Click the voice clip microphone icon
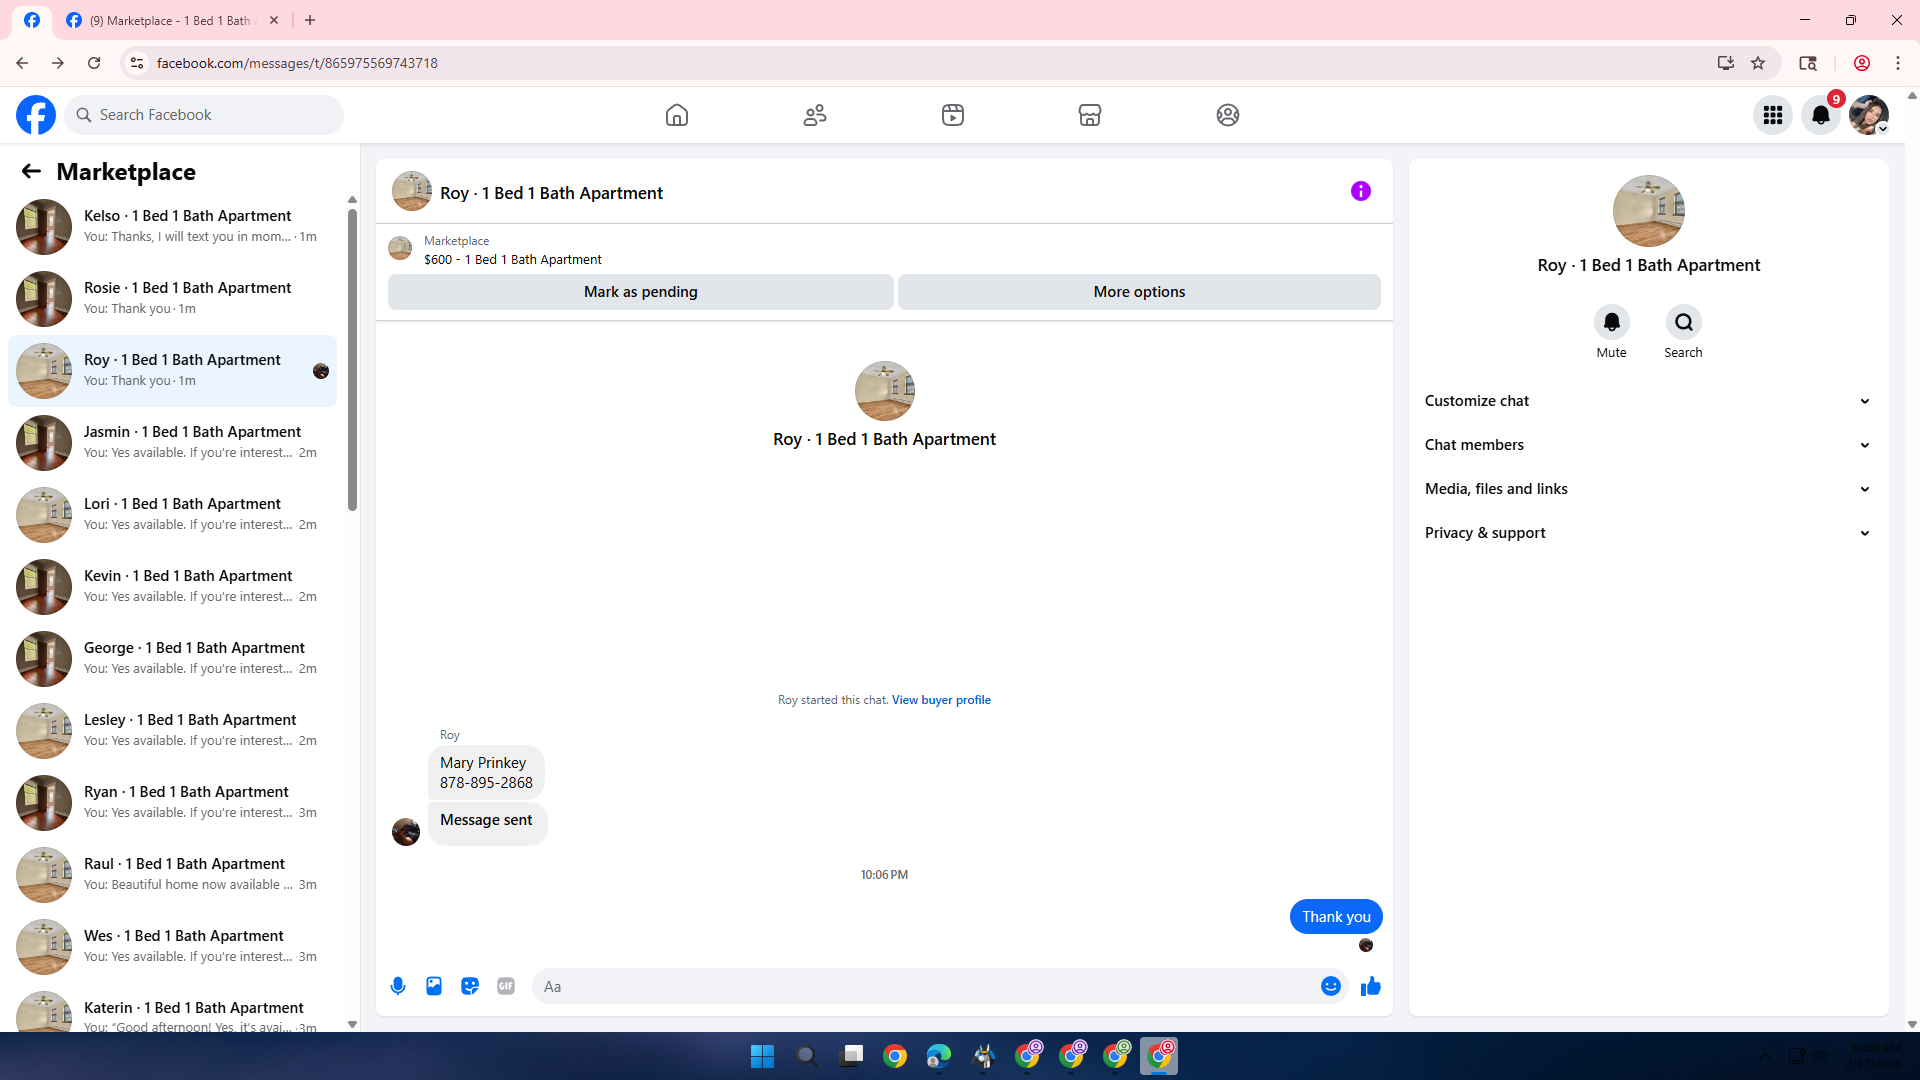1920x1080 pixels. 398,986
